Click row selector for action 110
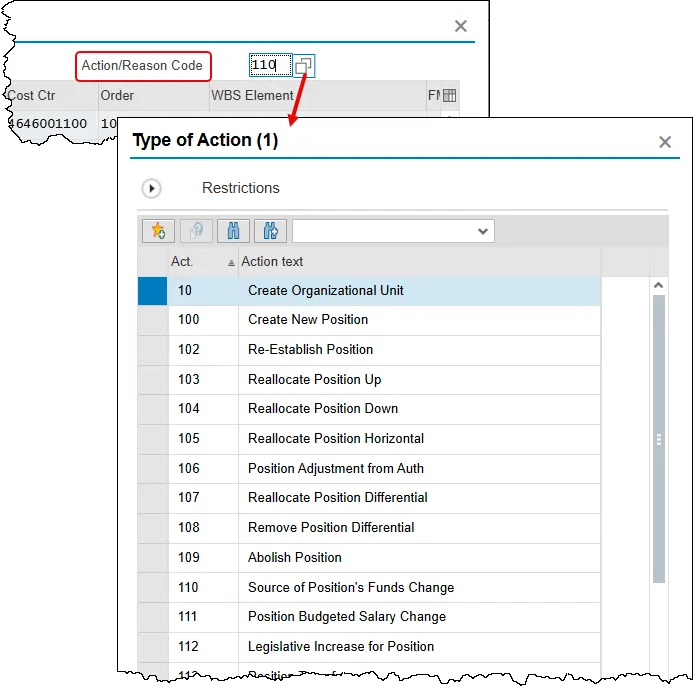 152,588
